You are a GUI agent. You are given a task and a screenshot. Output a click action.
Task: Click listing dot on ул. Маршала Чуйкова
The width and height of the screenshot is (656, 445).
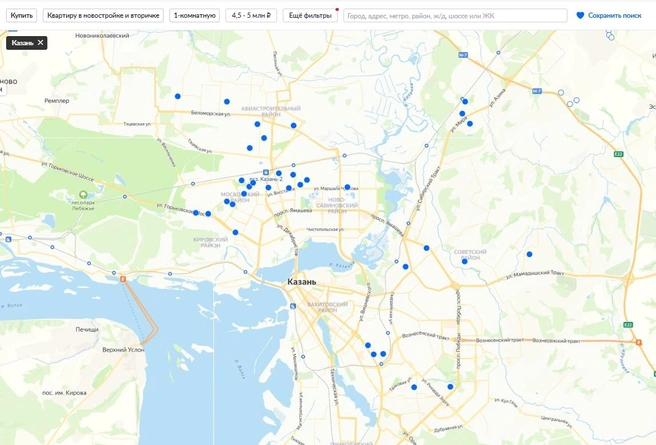pos(347,187)
